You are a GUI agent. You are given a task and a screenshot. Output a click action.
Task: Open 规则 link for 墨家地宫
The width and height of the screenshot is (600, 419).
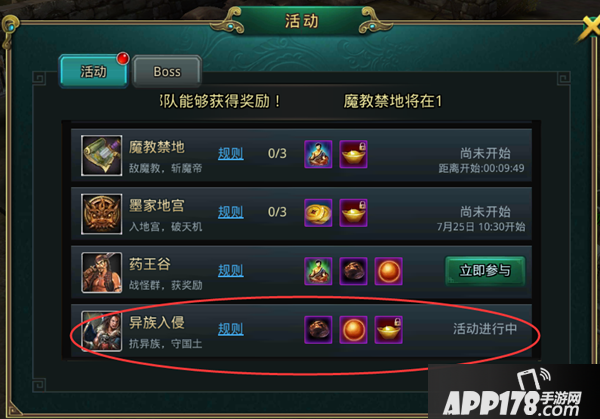pyautogui.click(x=231, y=212)
